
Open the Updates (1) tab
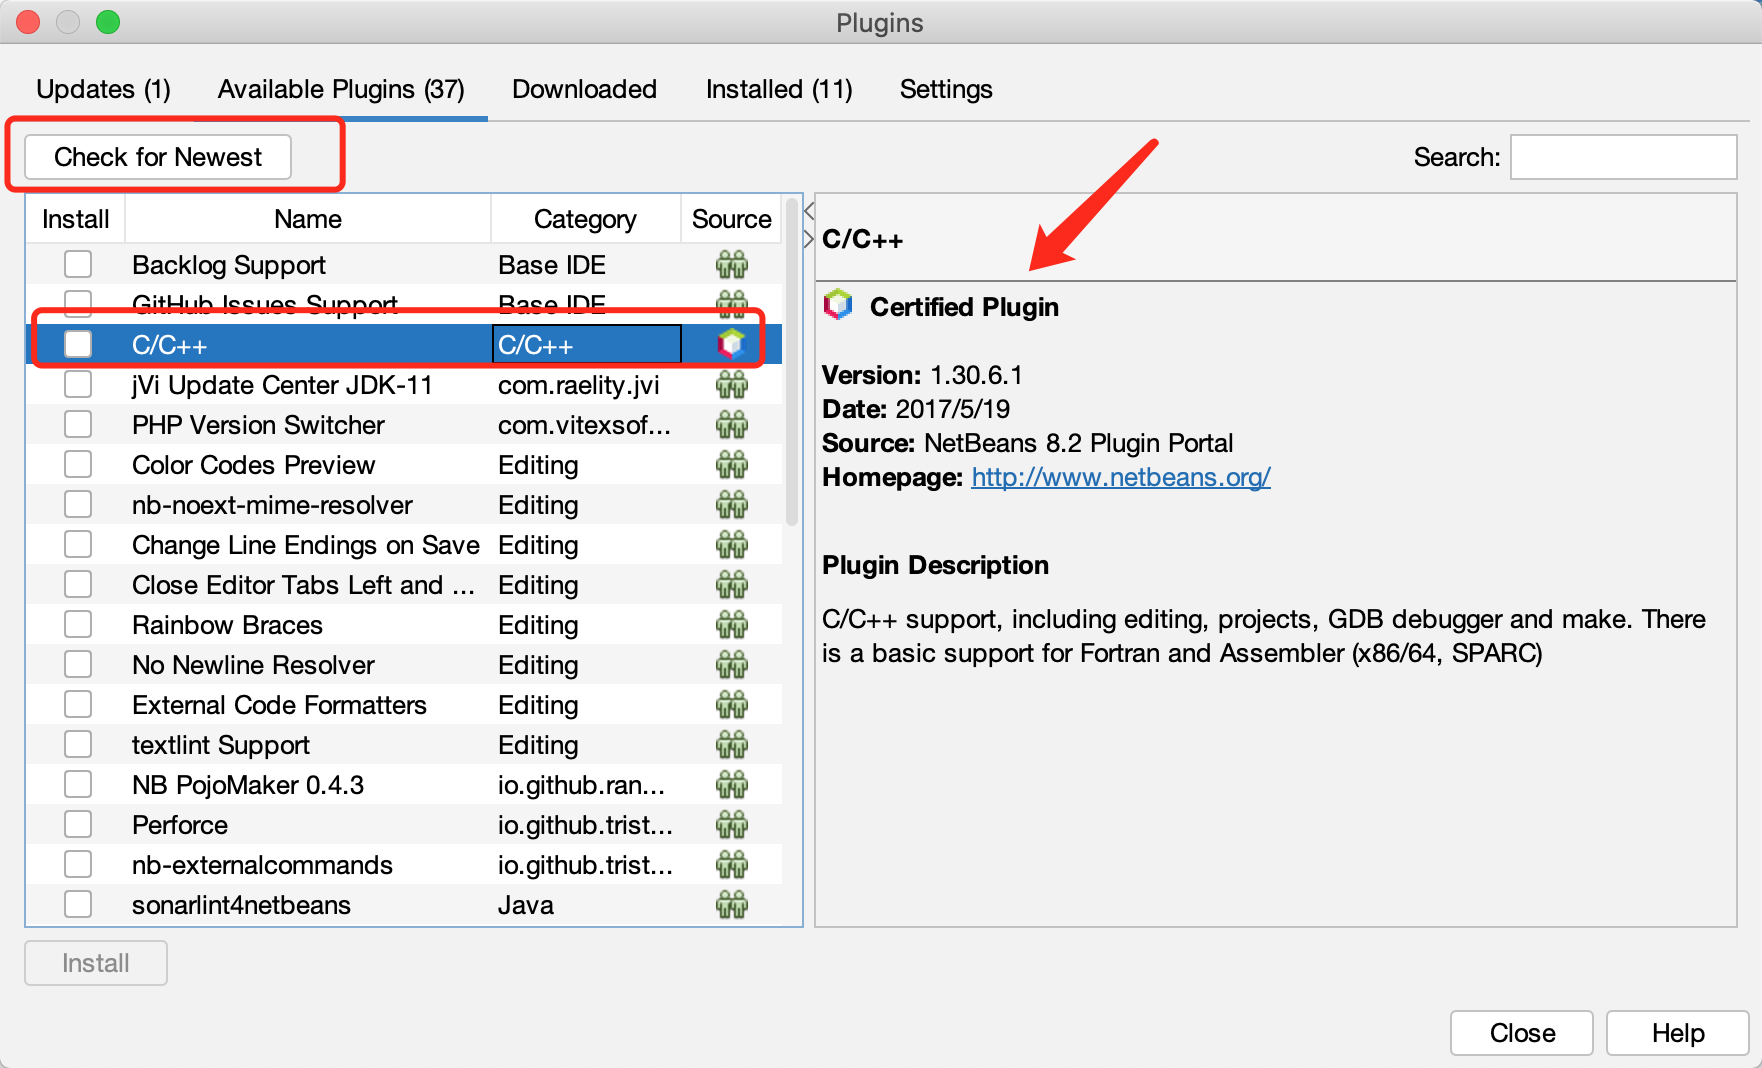(x=103, y=89)
